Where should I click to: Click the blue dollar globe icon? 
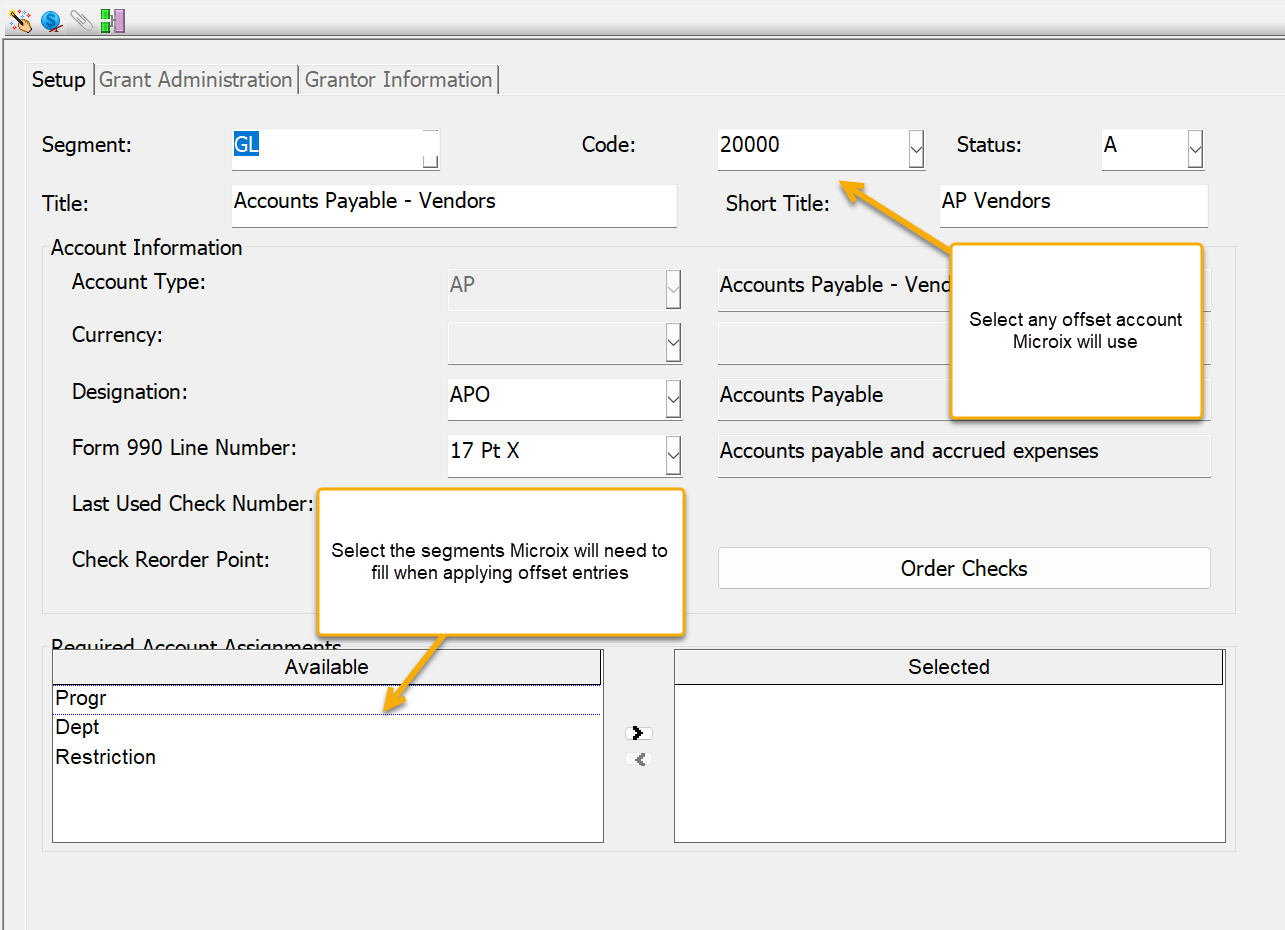click(51, 20)
